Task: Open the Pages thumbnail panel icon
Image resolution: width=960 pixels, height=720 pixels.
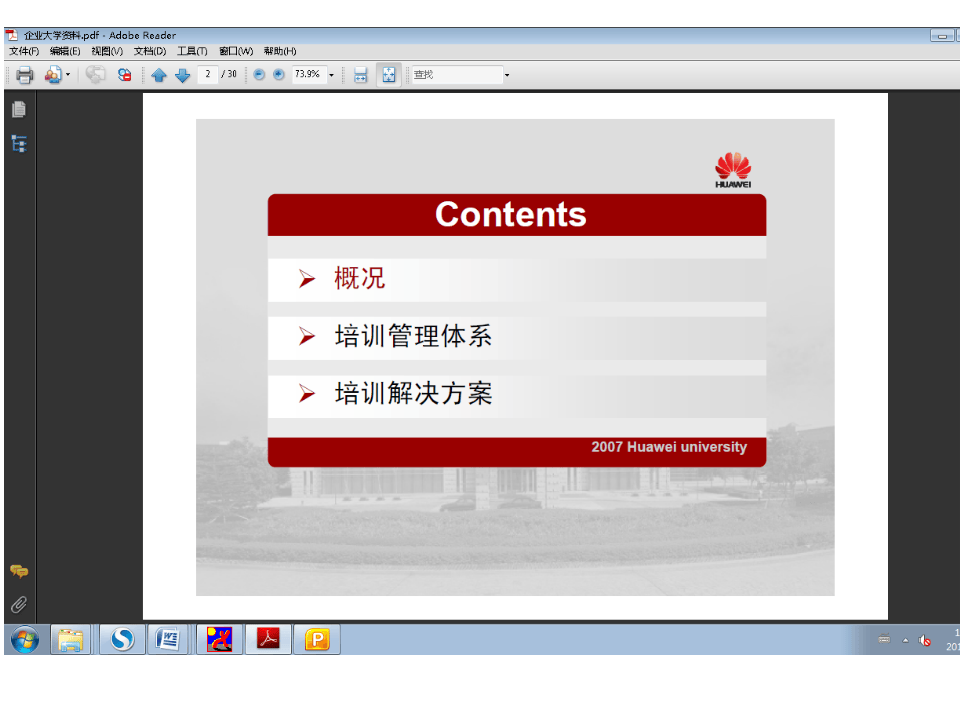Action: 19,110
